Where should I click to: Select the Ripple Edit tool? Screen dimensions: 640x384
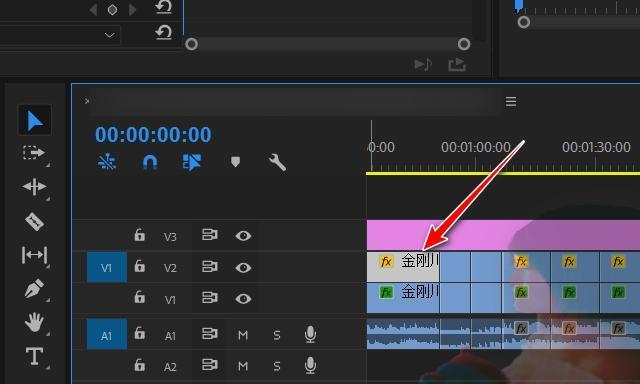pyautogui.click(x=34, y=187)
